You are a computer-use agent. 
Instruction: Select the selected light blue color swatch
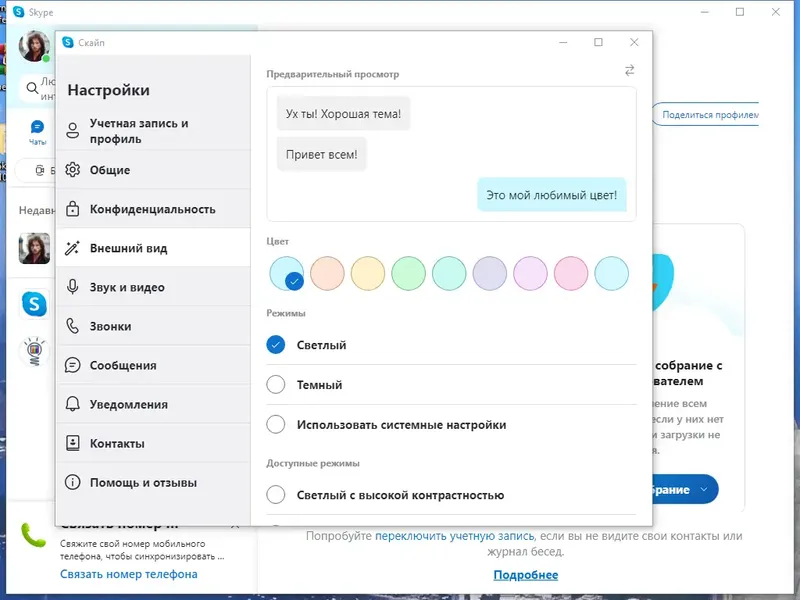[287, 273]
